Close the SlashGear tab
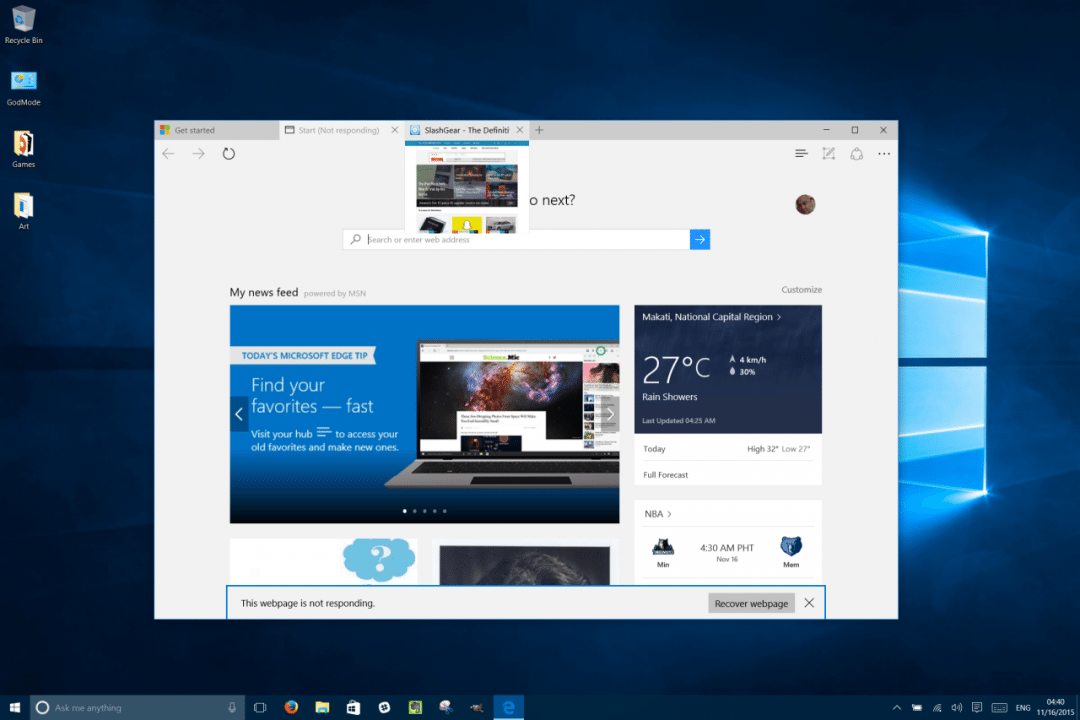The width and height of the screenshot is (1080, 720). point(520,130)
